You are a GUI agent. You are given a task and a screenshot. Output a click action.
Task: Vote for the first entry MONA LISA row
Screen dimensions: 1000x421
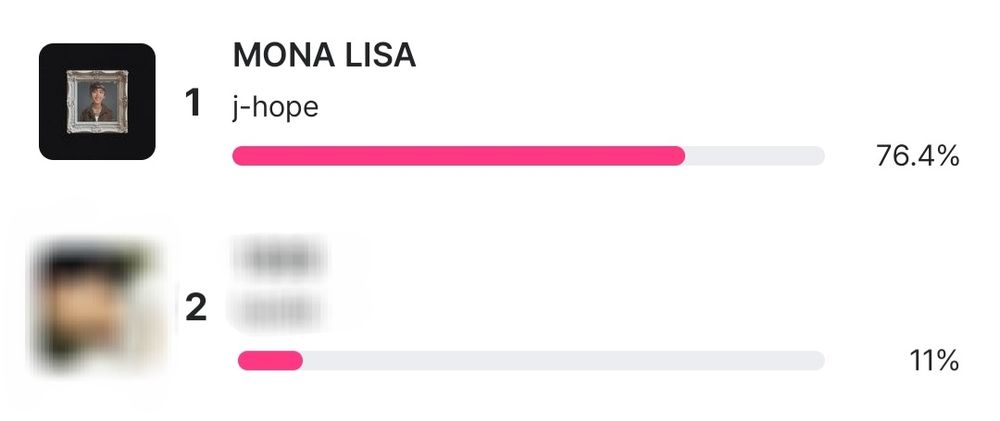pyautogui.click(x=499, y=101)
